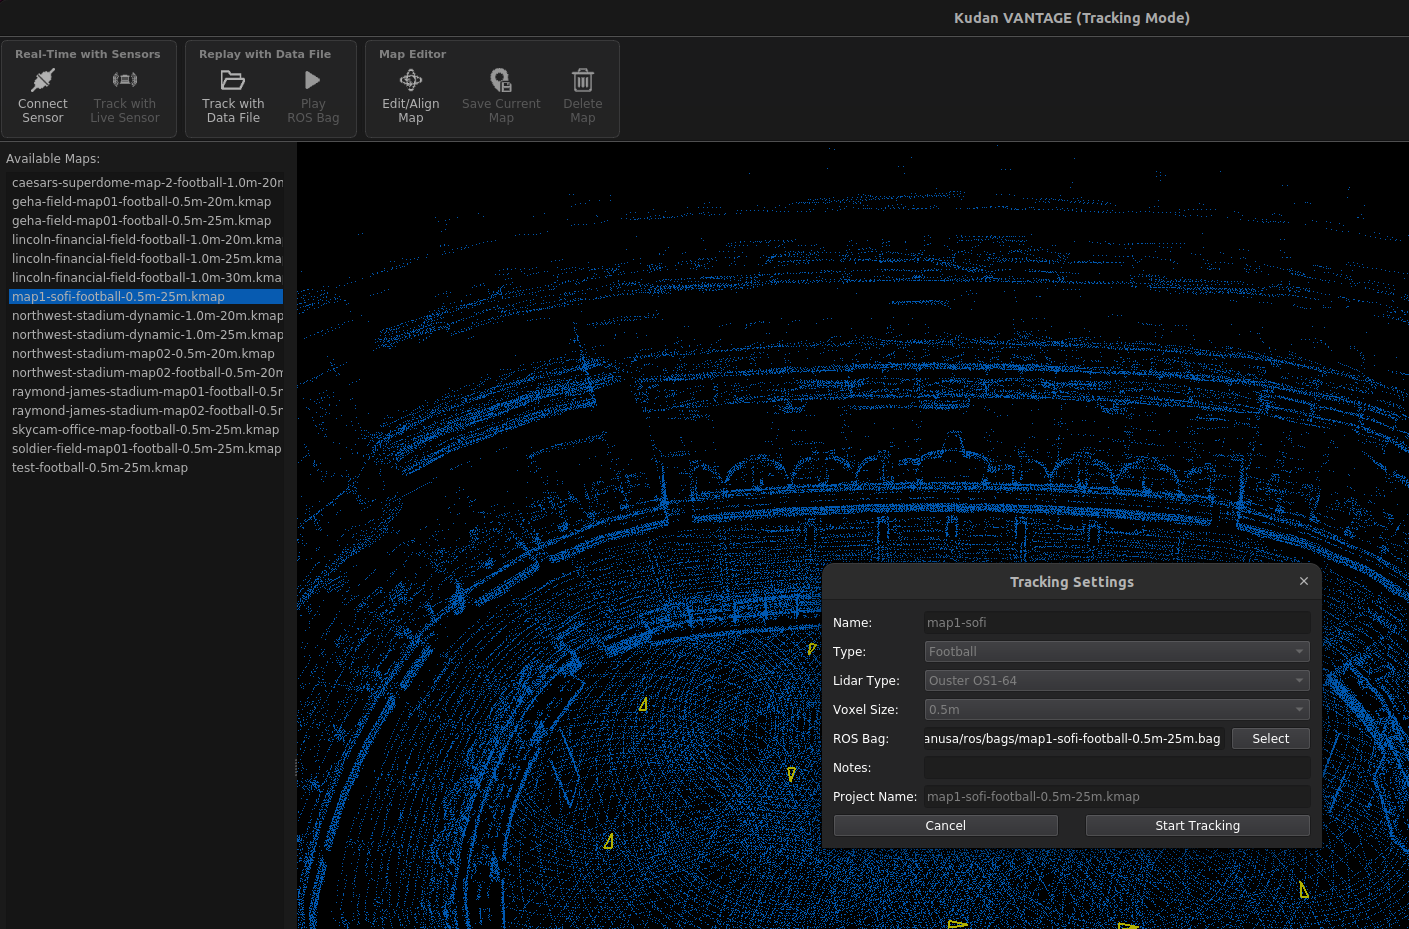
Task: Click the ROS Bag path field
Action: click(x=1073, y=739)
